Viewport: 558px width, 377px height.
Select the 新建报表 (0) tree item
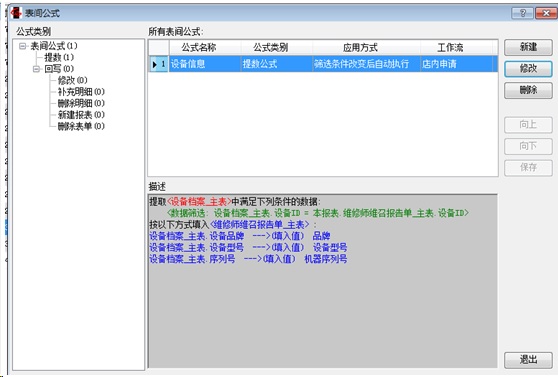click(x=81, y=115)
